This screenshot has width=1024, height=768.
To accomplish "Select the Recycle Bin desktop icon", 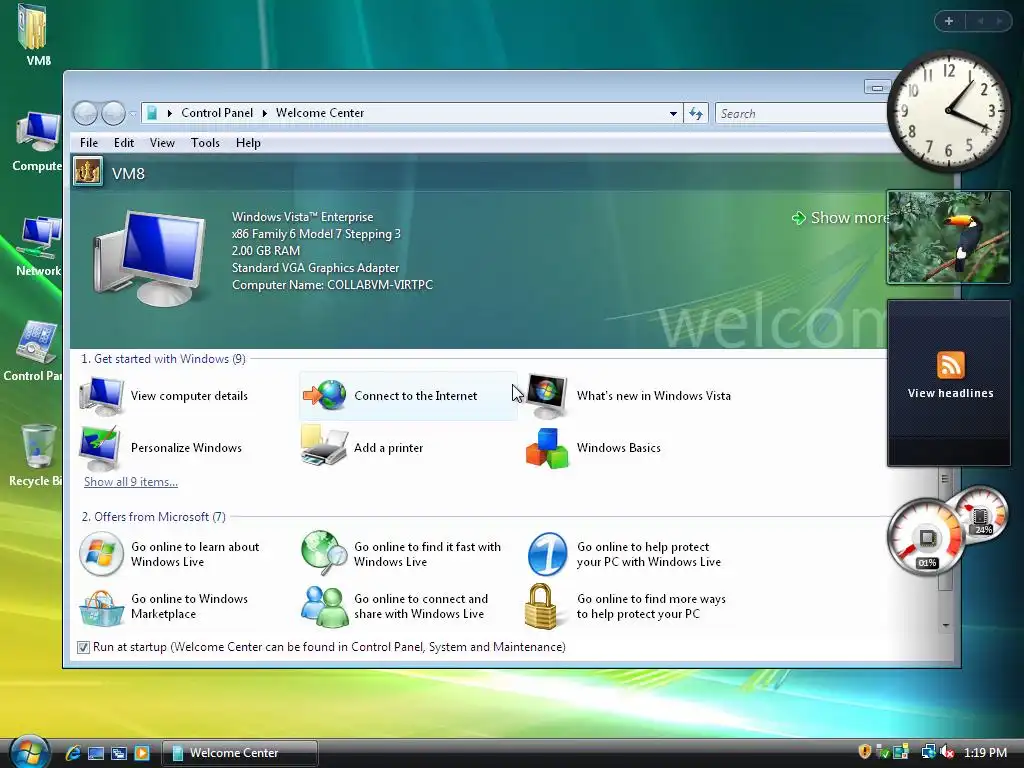I will (36, 456).
